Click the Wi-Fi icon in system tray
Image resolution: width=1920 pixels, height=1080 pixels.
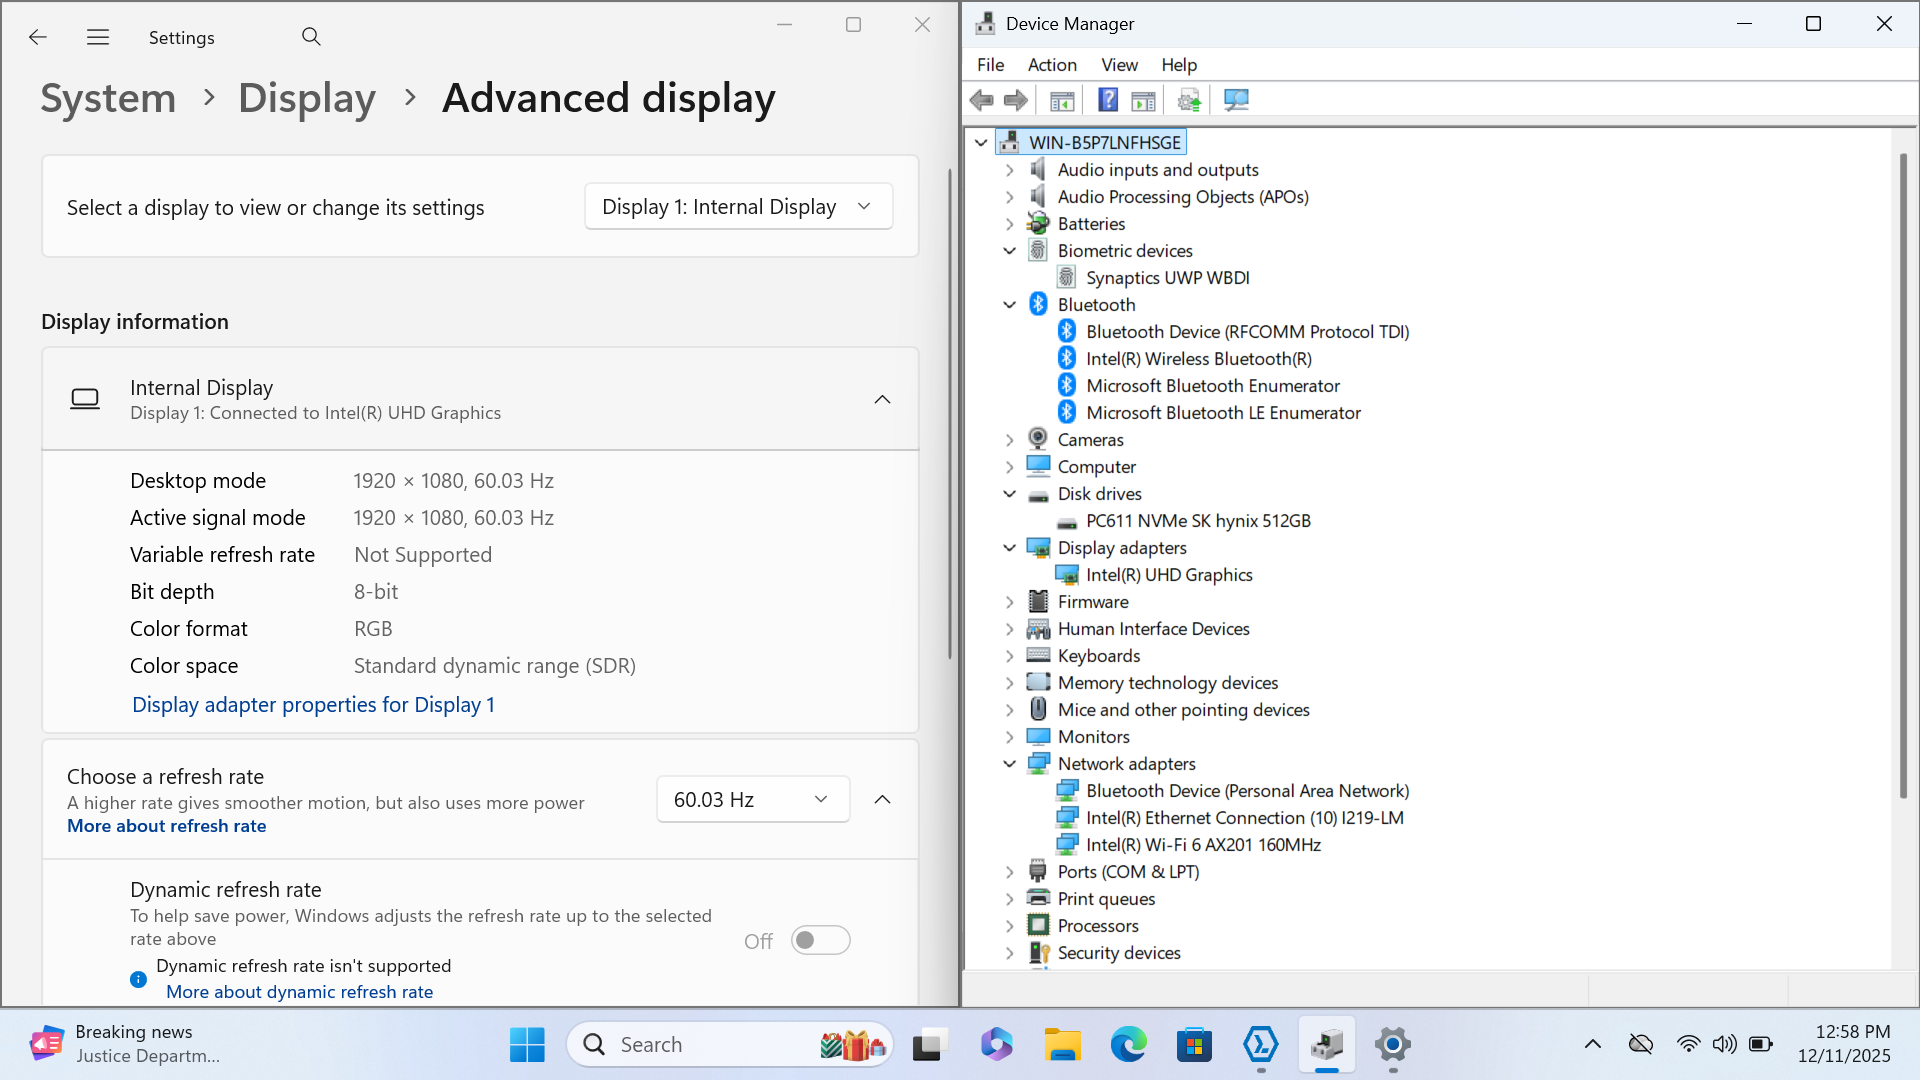[x=1688, y=1044]
